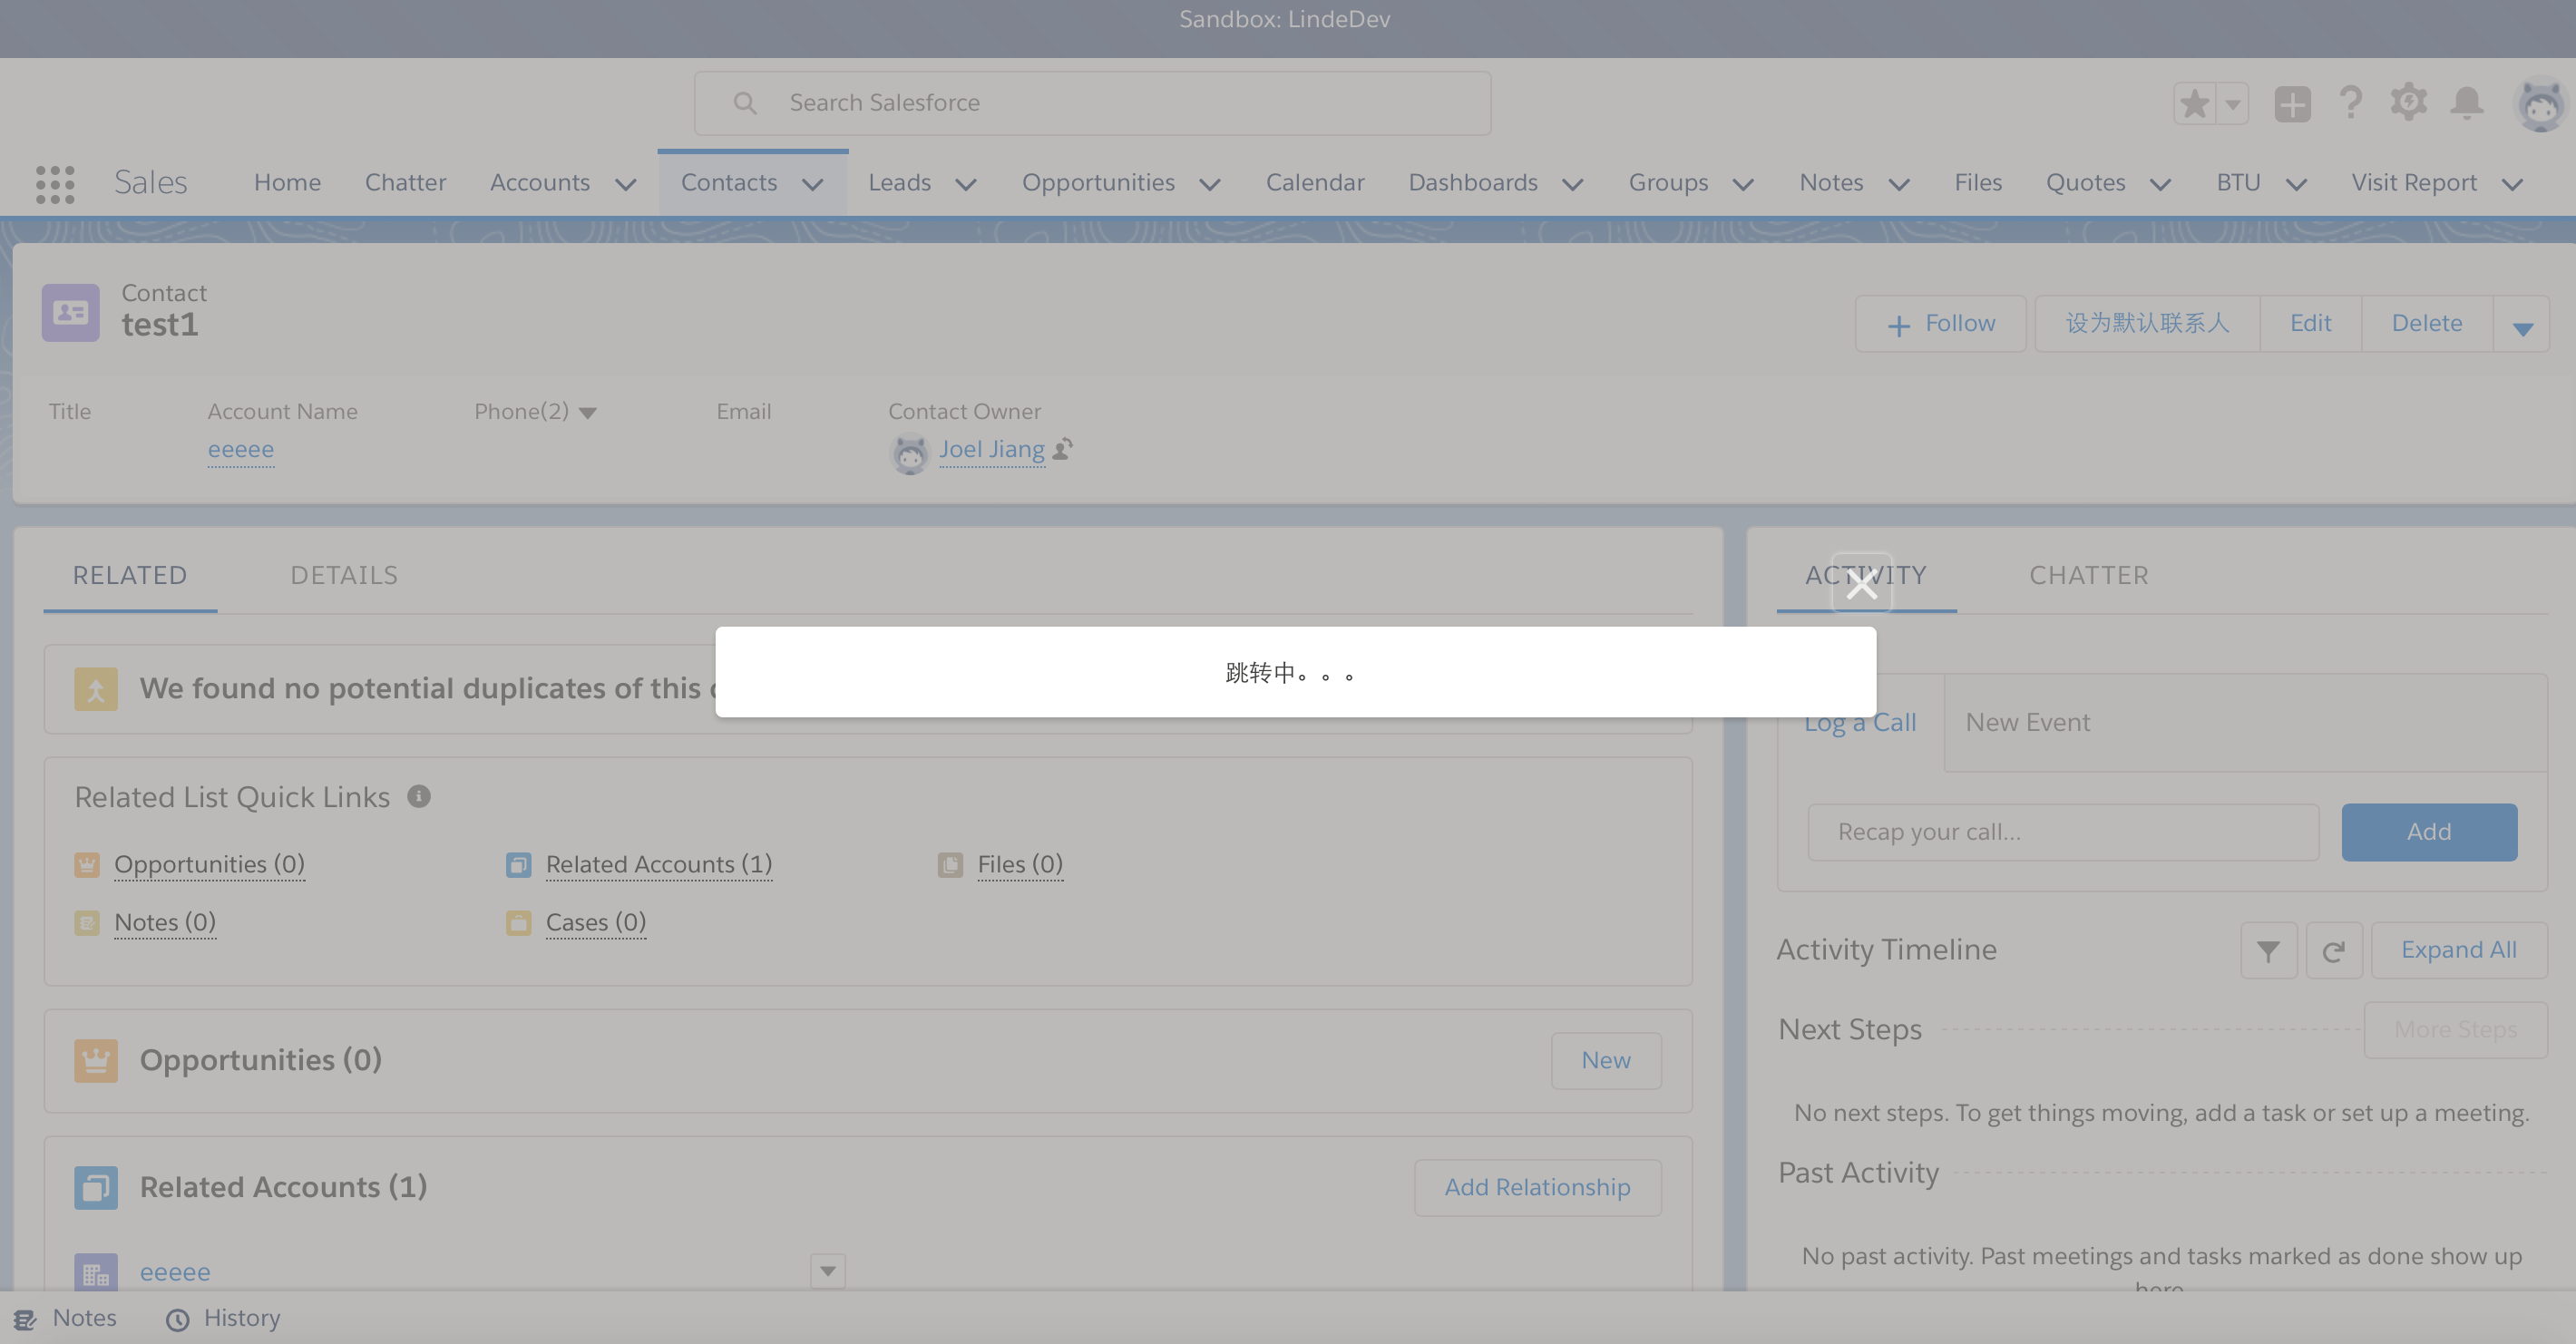Viewport: 2576px width, 1344px height.
Task: Click Joel Jiang's avatar image
Action: click(x=909, y=454)
